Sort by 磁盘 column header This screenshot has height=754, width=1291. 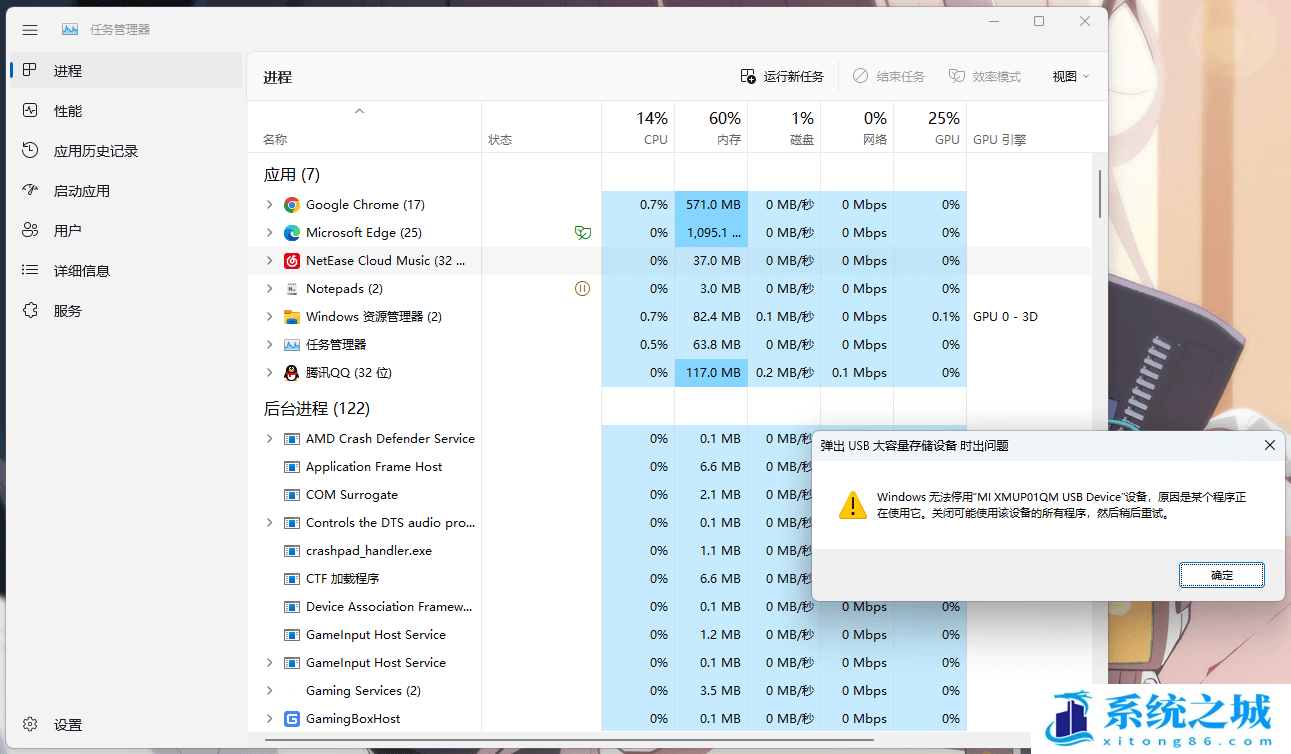[784, 127]
